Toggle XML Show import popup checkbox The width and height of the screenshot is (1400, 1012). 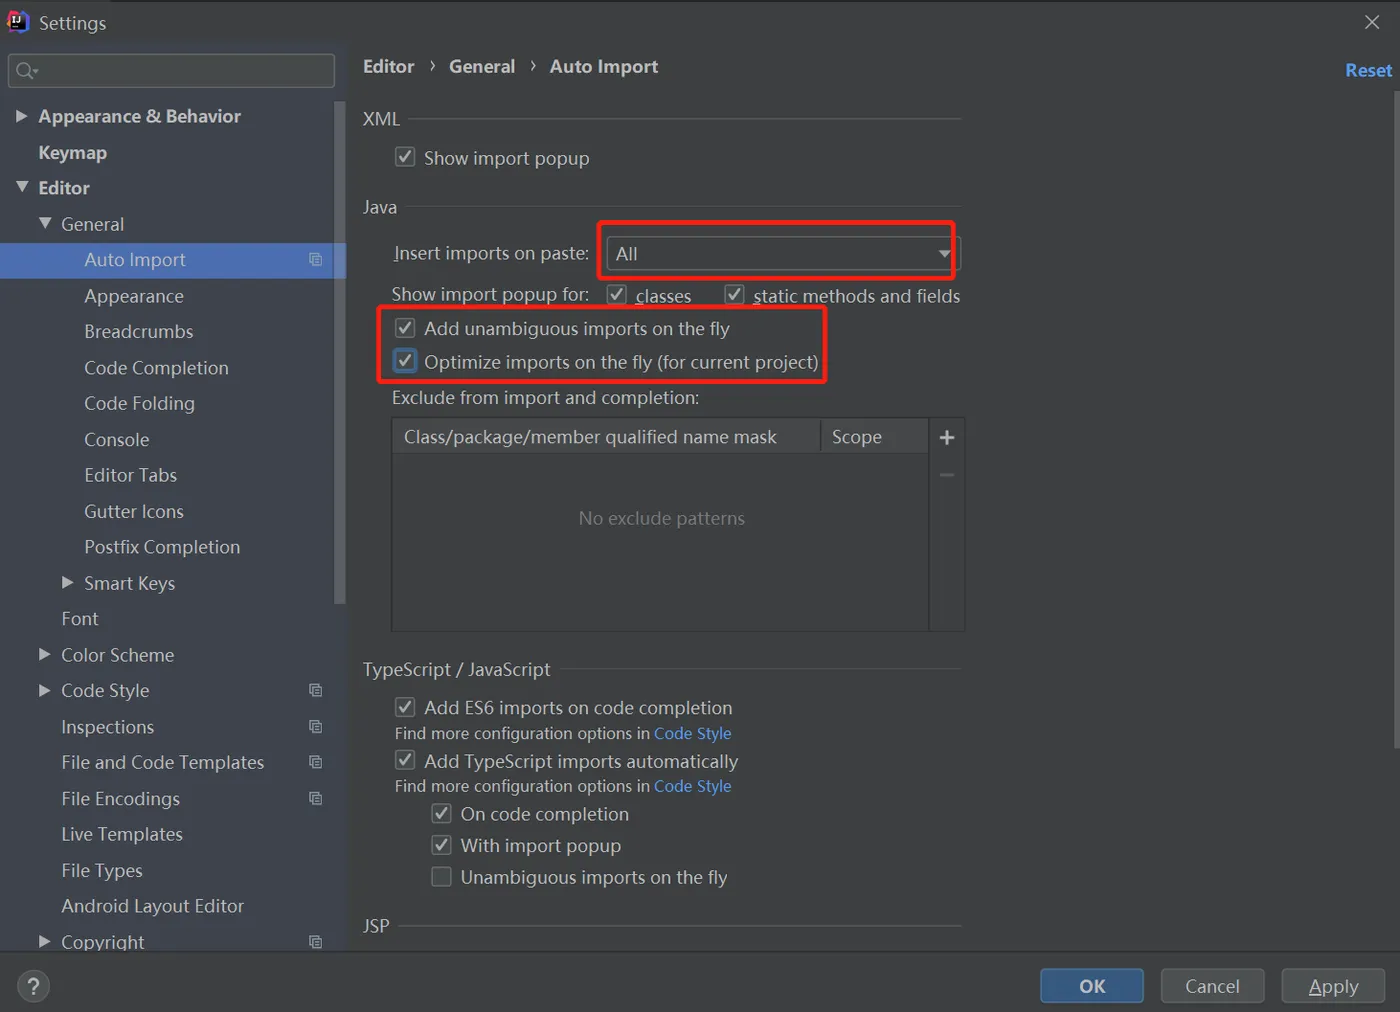click(405, 157)
